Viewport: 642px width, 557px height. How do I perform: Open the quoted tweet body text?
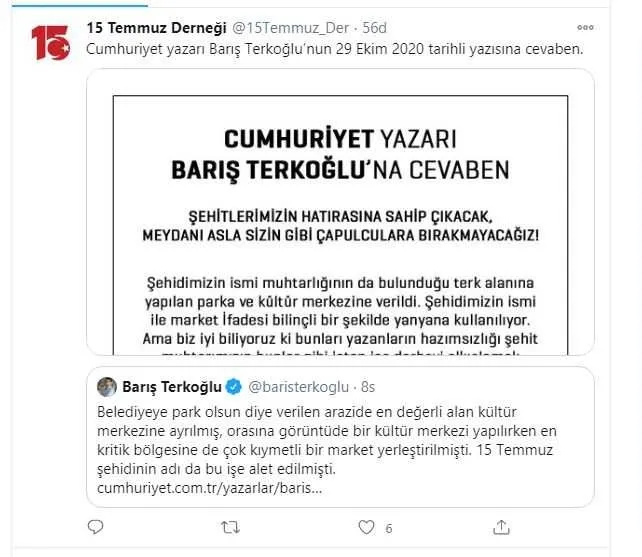click(x=327, y=440)
